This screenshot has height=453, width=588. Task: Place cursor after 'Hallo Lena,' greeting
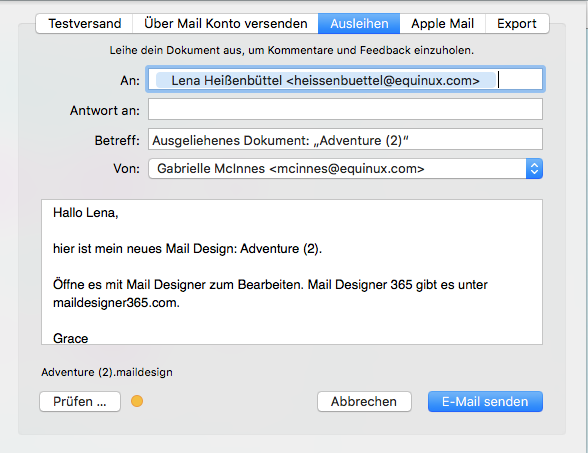pos(119,213)
